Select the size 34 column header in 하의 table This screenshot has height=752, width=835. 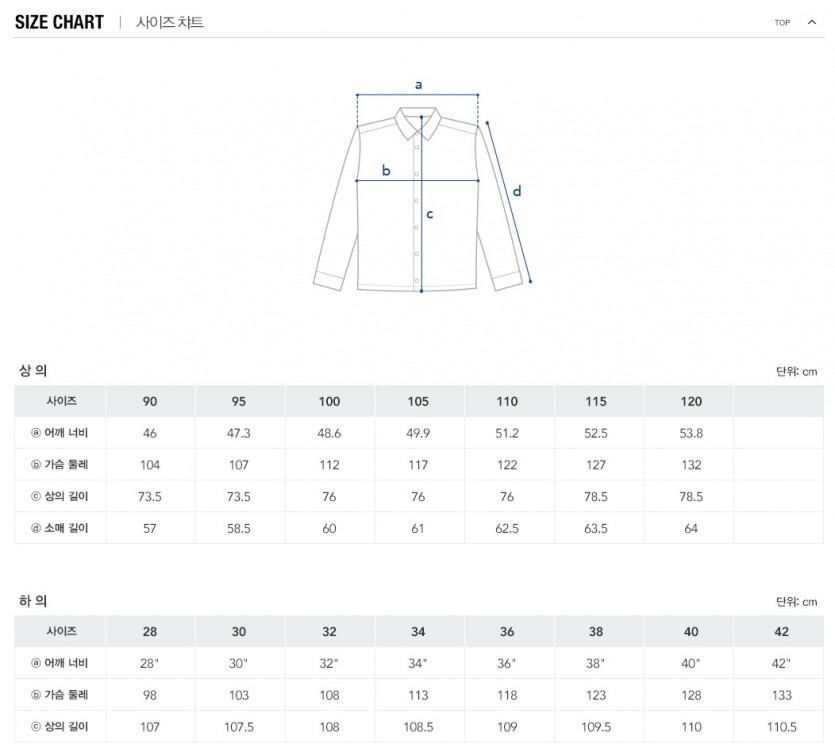click(418, 632)
